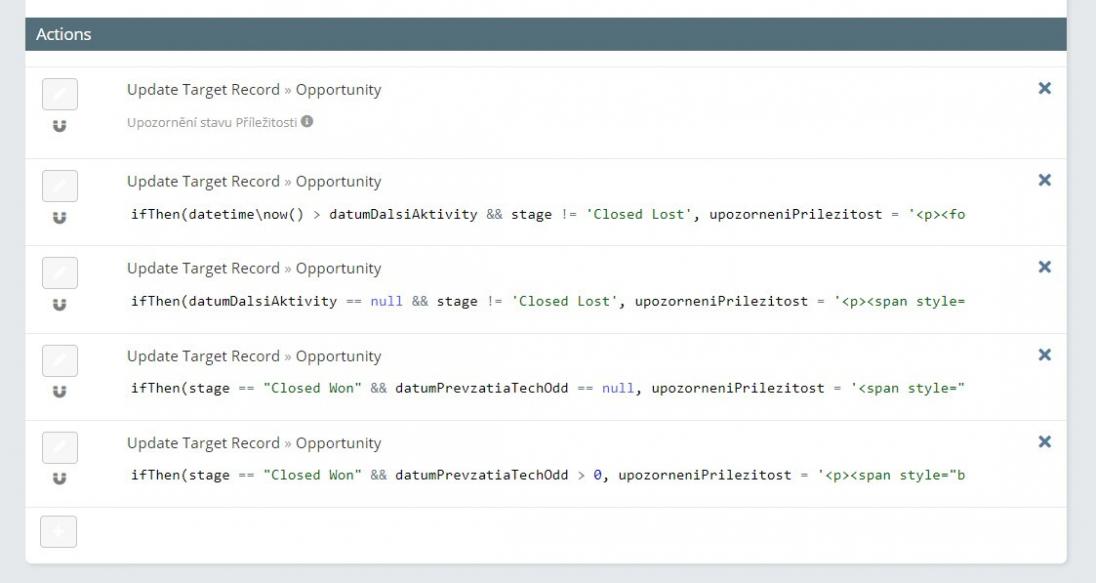Edit the datumPrevzatiaTechOdd == null action
Viewport: 1096px width, 583px height.
pos(59,361)
